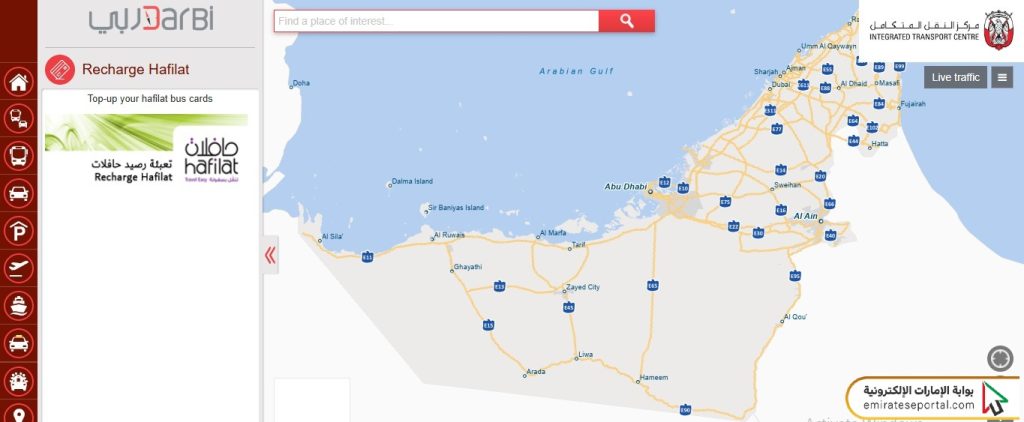The image size is (1024, 422).
Task: Open the public bus icon
Action: [x=18, y=156]
